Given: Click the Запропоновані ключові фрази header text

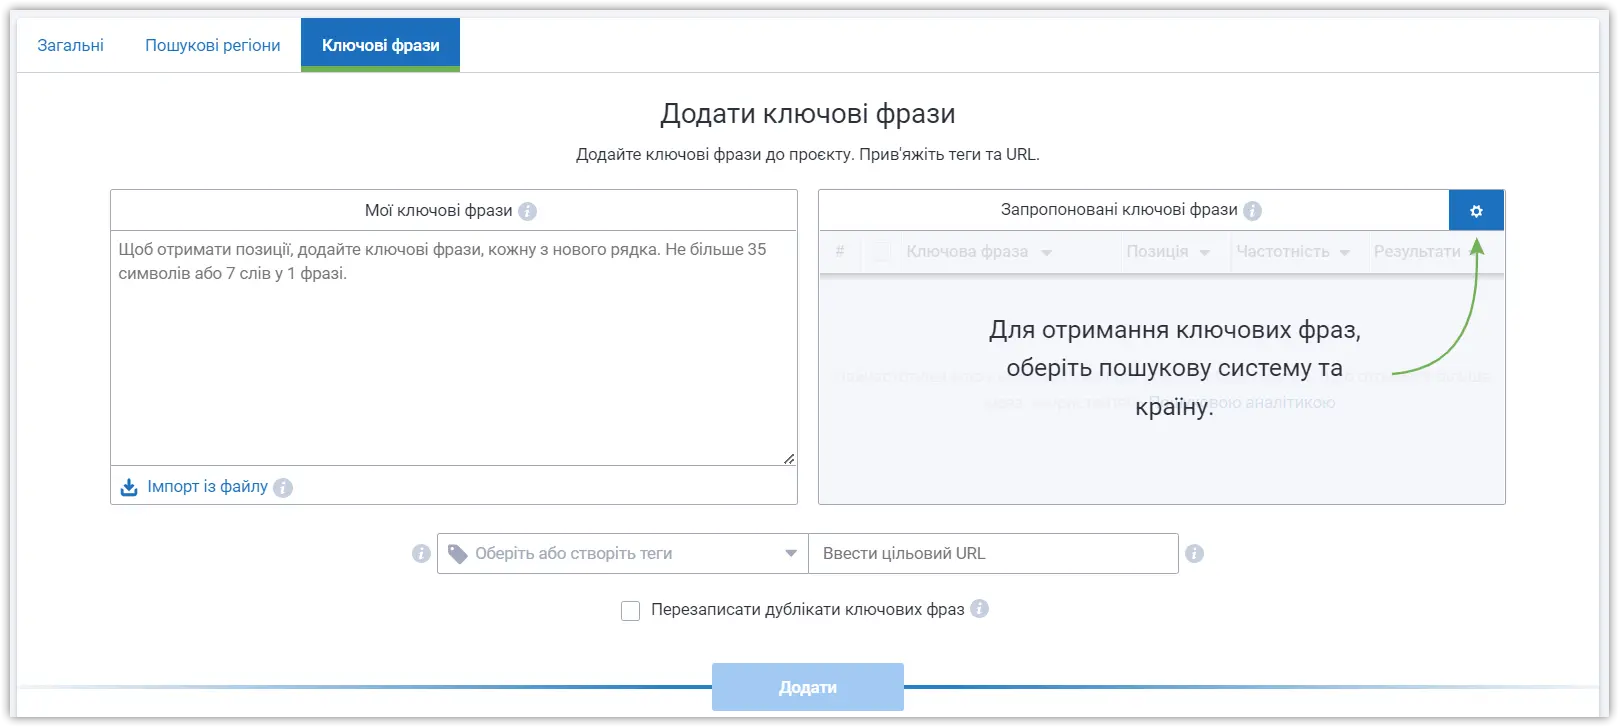Looking at the screenshot, I should tap(1119, 209).
